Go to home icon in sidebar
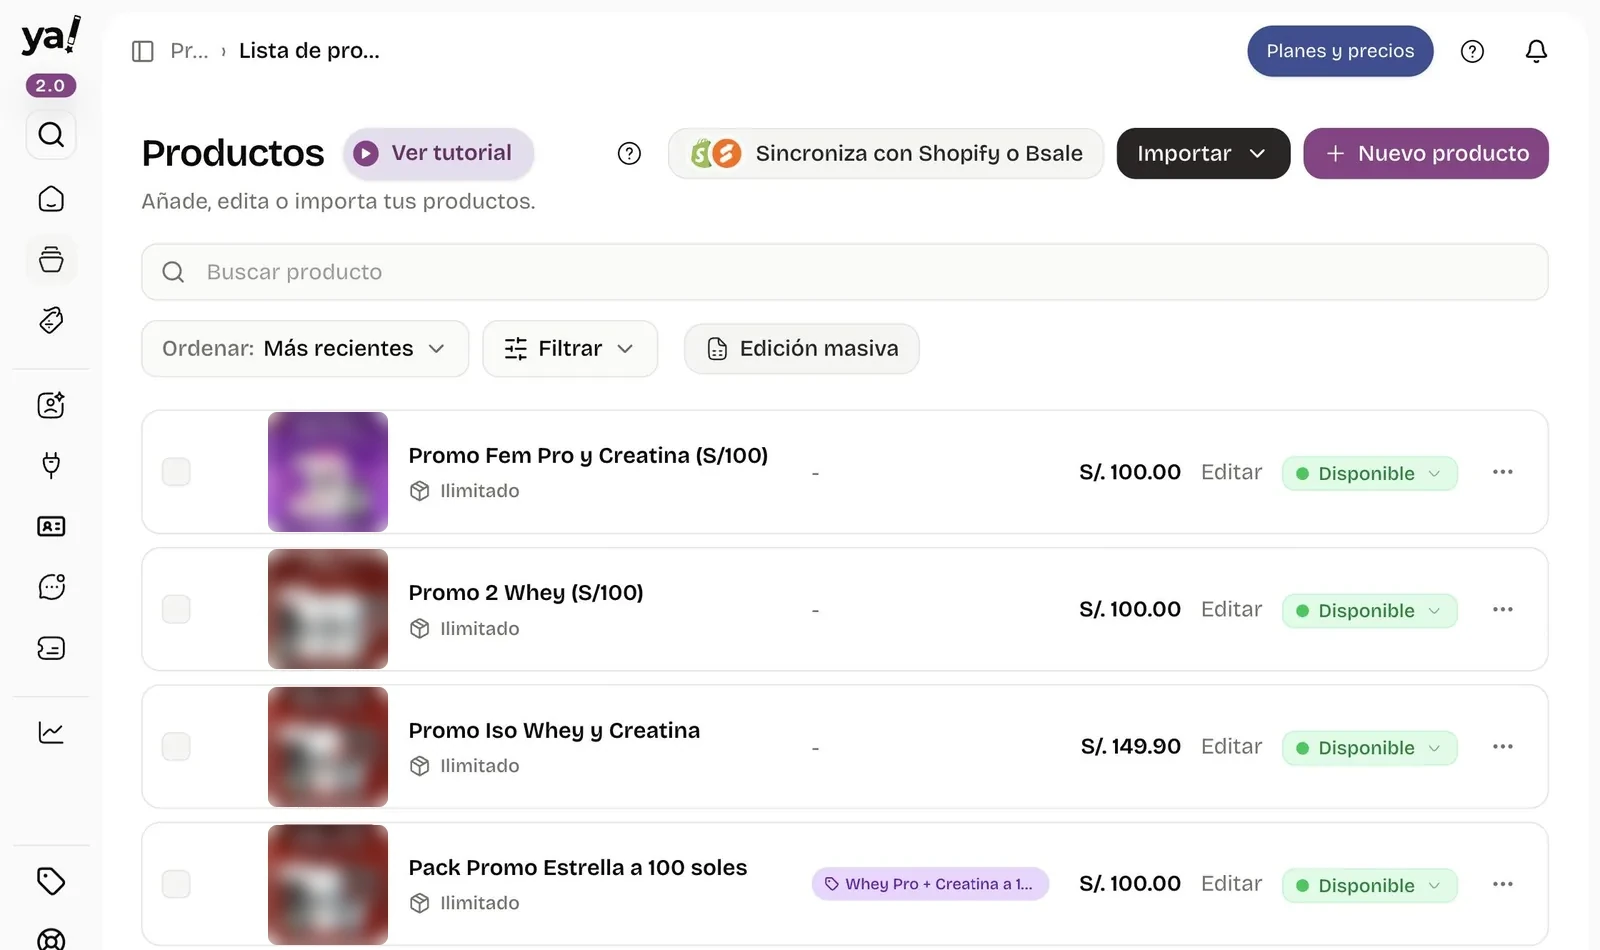This screenshot has height=950, width=1600. (x=51, y=199)
